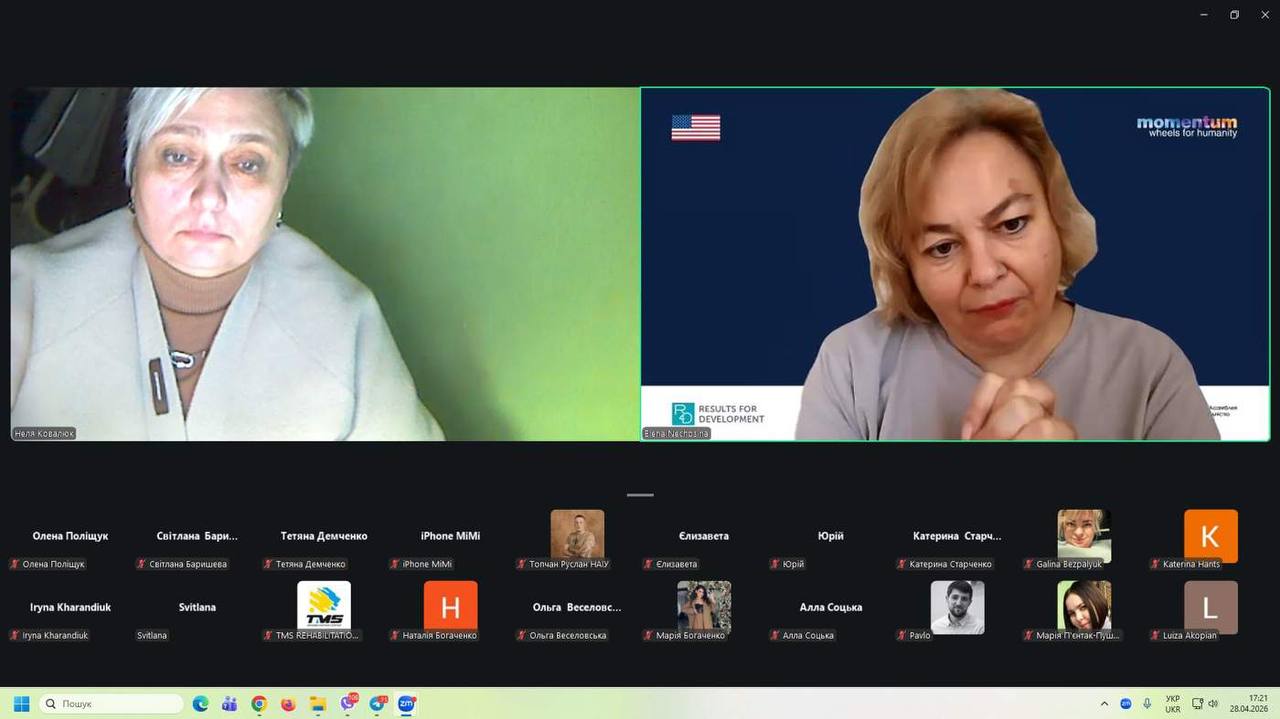Launch Google Chrome from the taskbar
The width and height of the screenshot is (1280, 719).
[259, 704]
